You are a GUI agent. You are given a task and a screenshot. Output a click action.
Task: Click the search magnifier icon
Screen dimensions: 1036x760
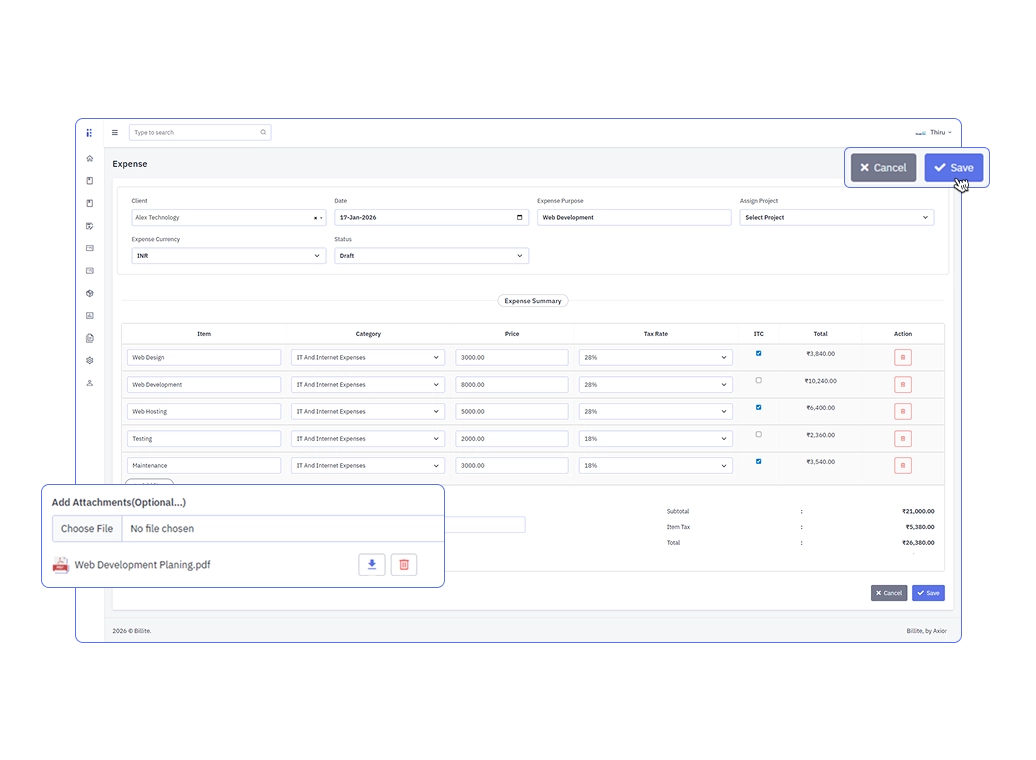coord(263,132)
